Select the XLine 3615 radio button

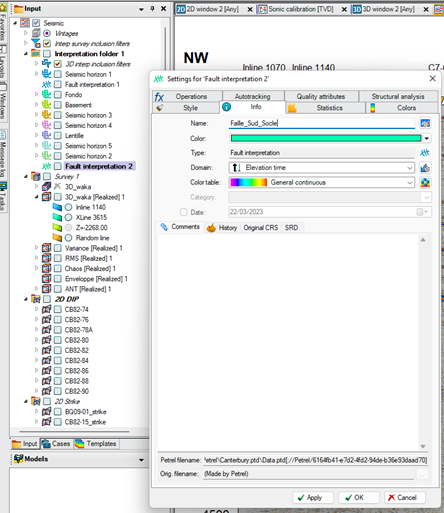[68, 218]
